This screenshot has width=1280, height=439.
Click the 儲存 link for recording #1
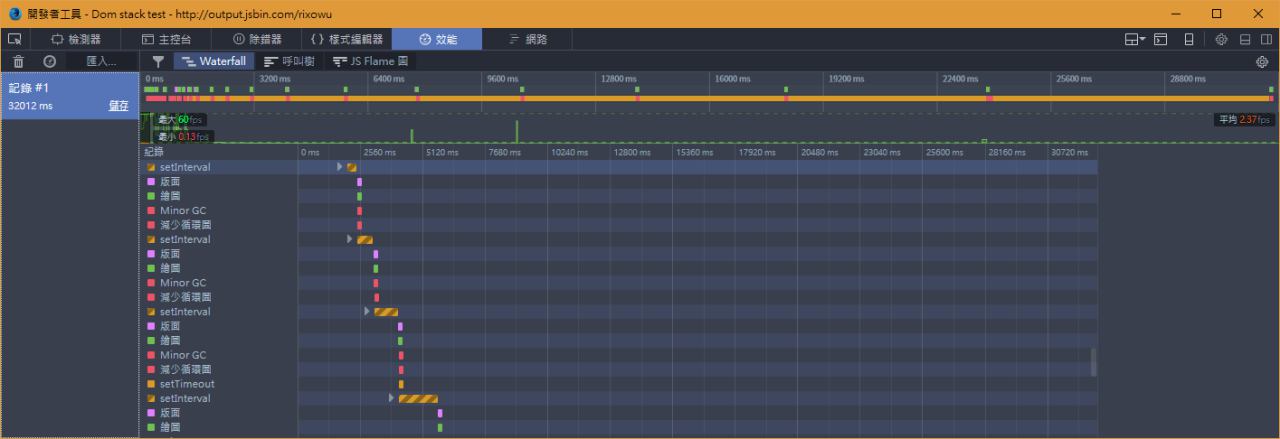pyautogui.click(x=118, y=105)
